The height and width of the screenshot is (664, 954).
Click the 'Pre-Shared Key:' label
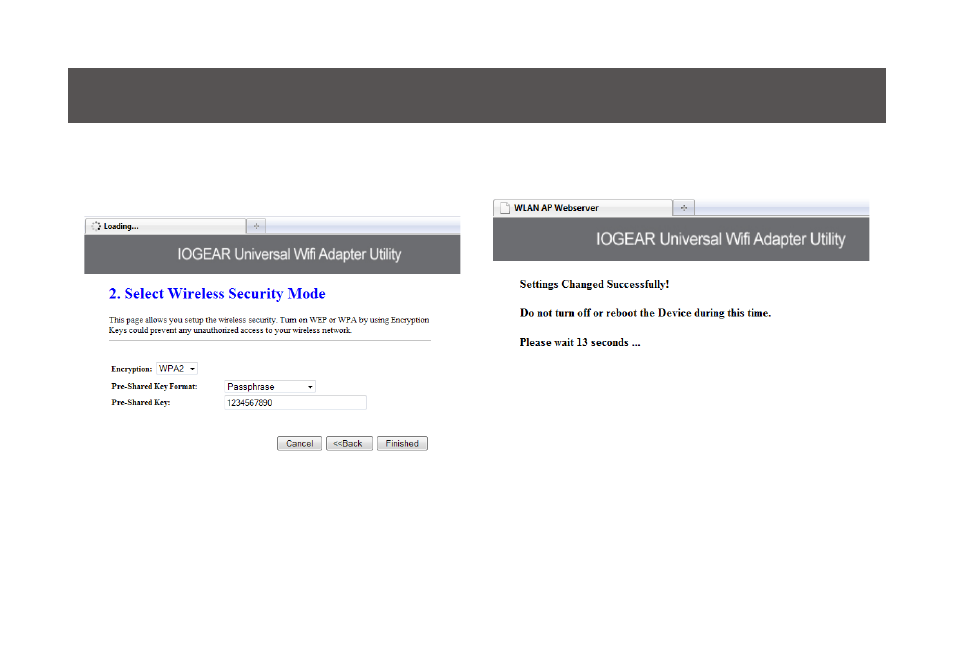tap(141, 402)
